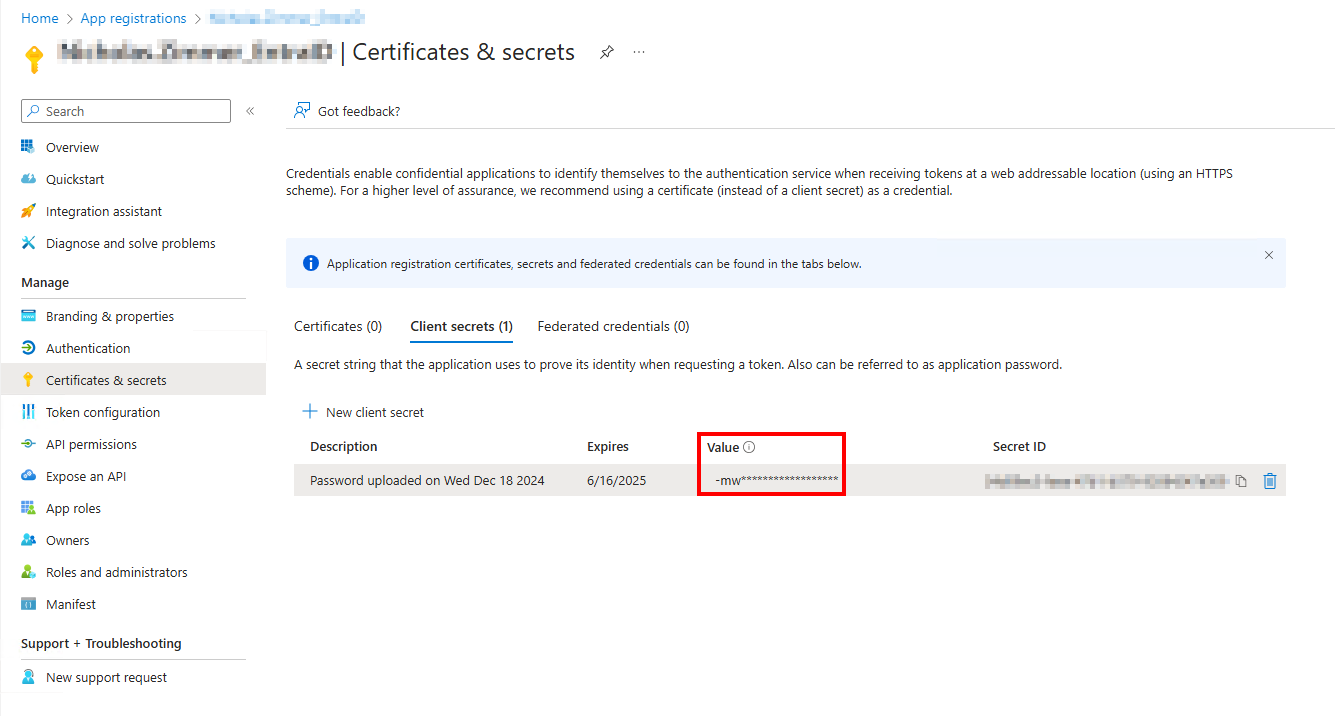This screenshot has height=716, width=1335.
Task: Open Token configuration in the sidebar
Action: 102,411
